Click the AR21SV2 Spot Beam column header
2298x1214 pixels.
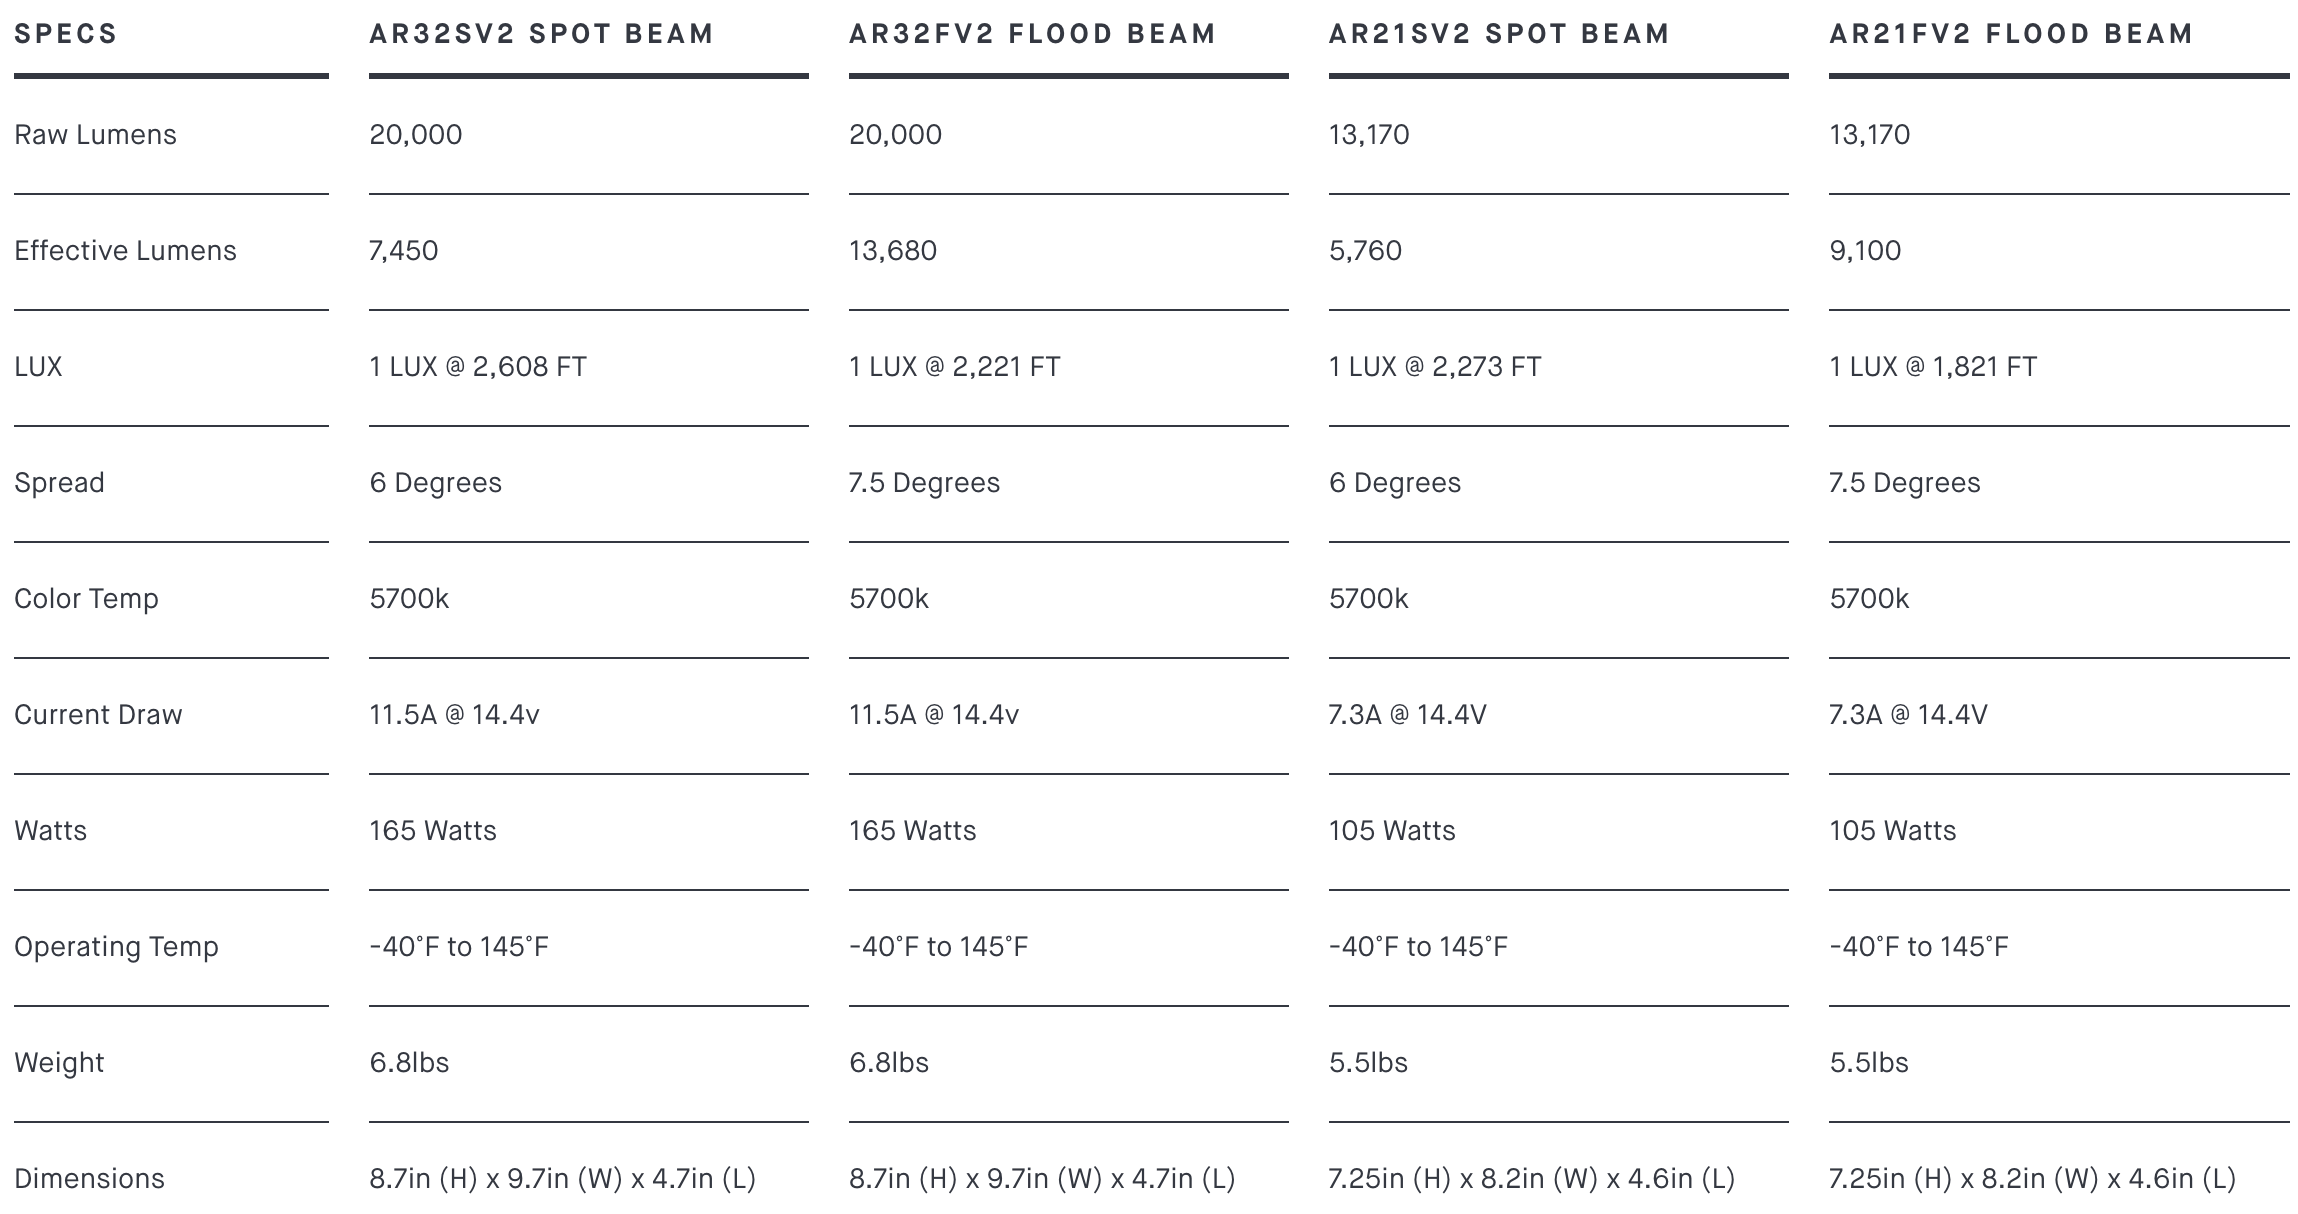coord(1499,34)
